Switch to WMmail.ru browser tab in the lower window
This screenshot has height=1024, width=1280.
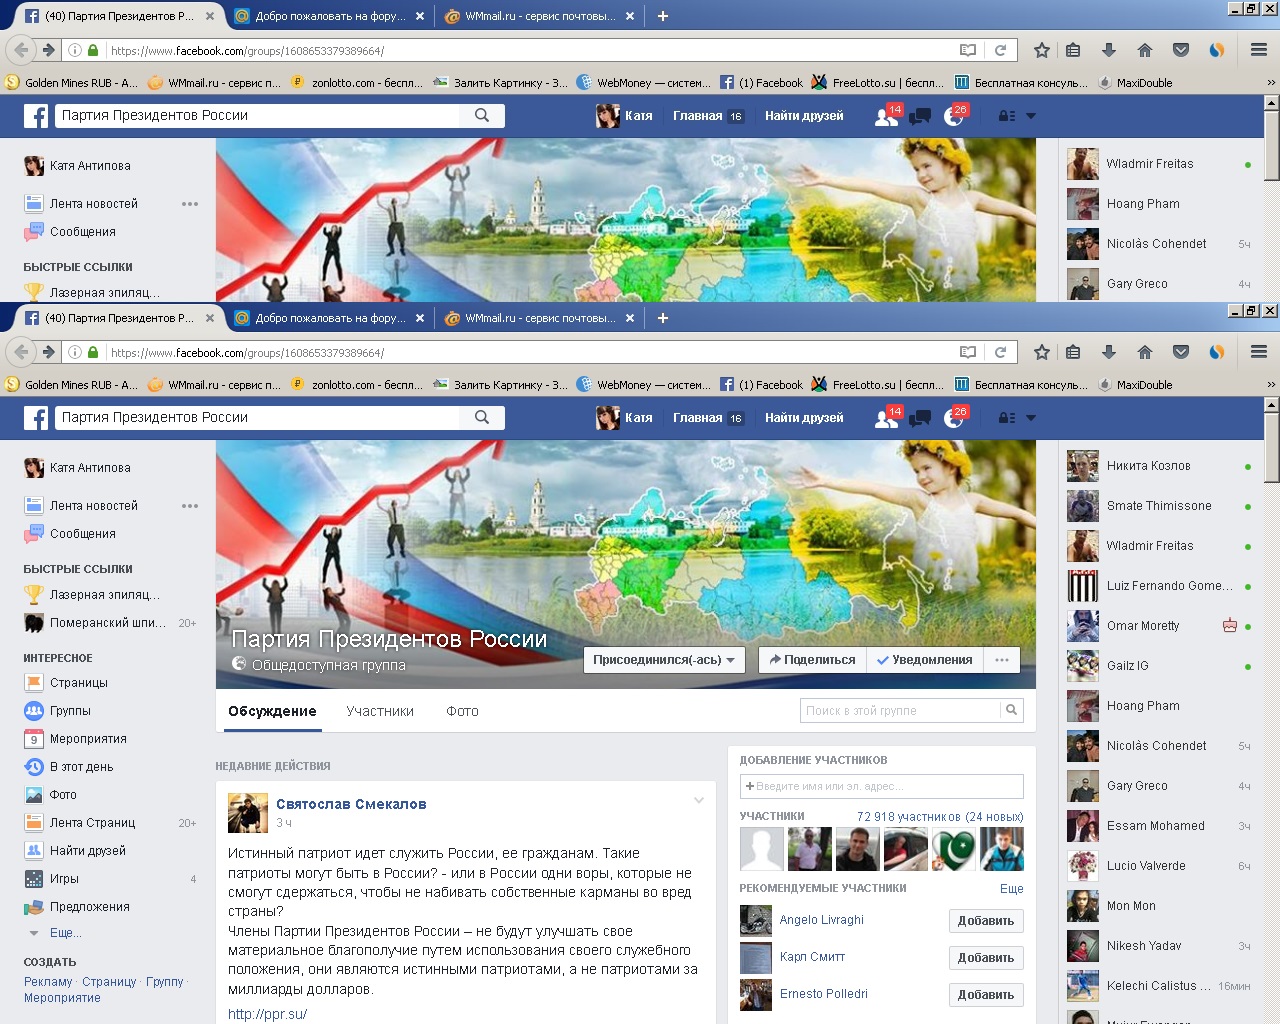(x=539, y=318)
